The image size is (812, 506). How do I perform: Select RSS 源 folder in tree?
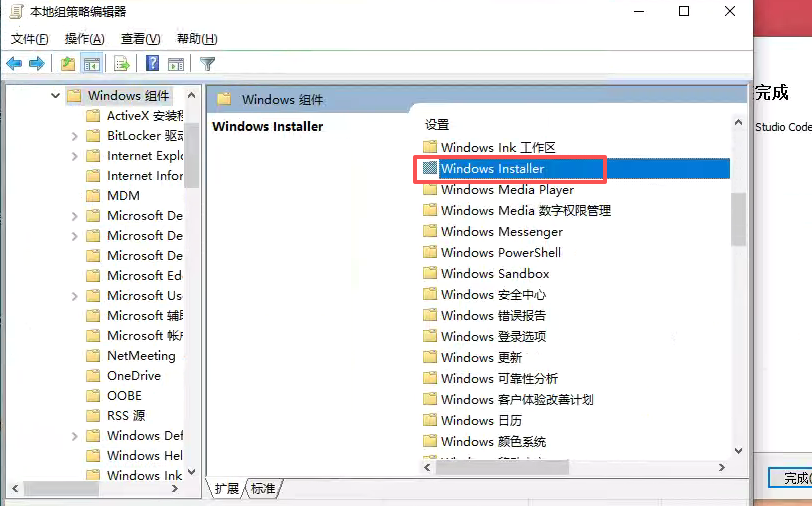[126, 415]
